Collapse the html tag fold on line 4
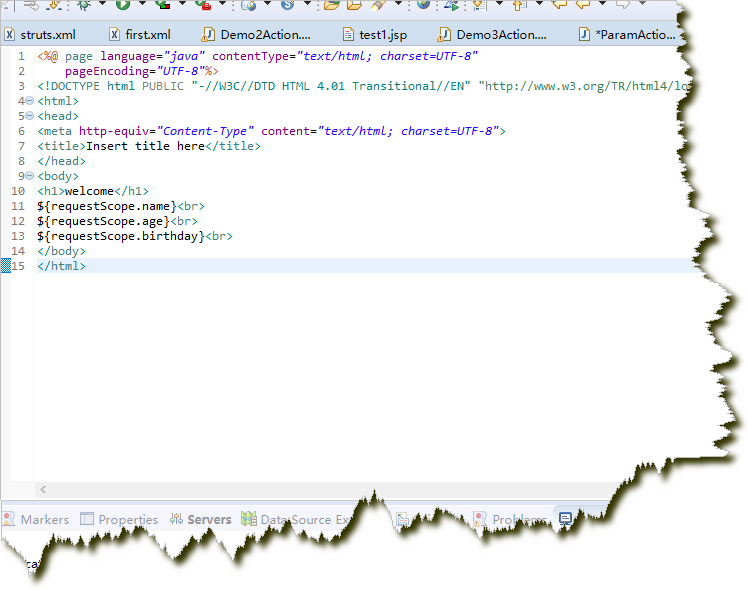 point(30,101)
